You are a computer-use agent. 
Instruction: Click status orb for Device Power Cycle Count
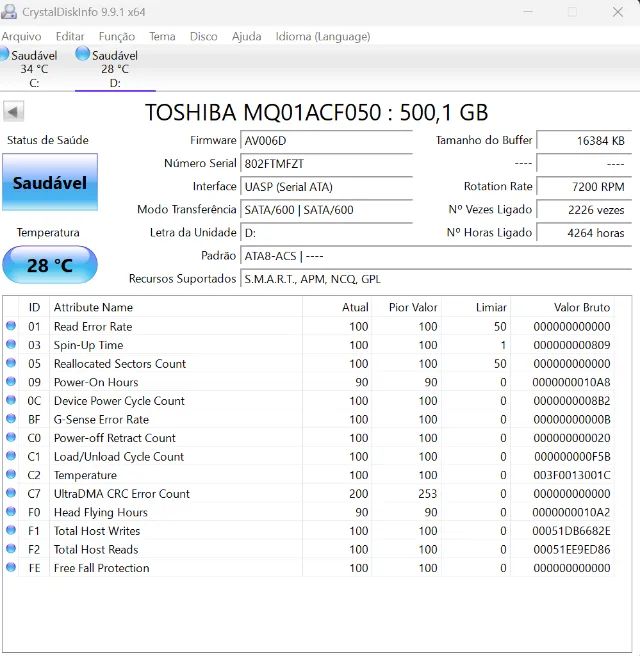(11, 400)
